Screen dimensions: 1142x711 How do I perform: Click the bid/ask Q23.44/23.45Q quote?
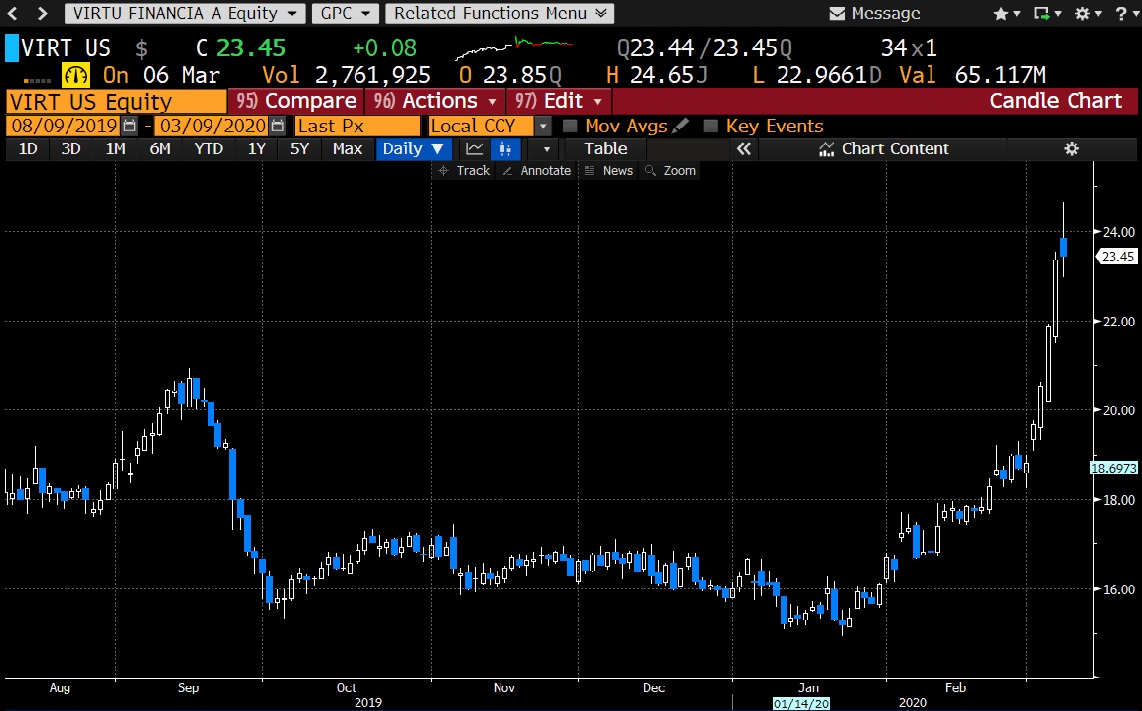tap(704, 48)
